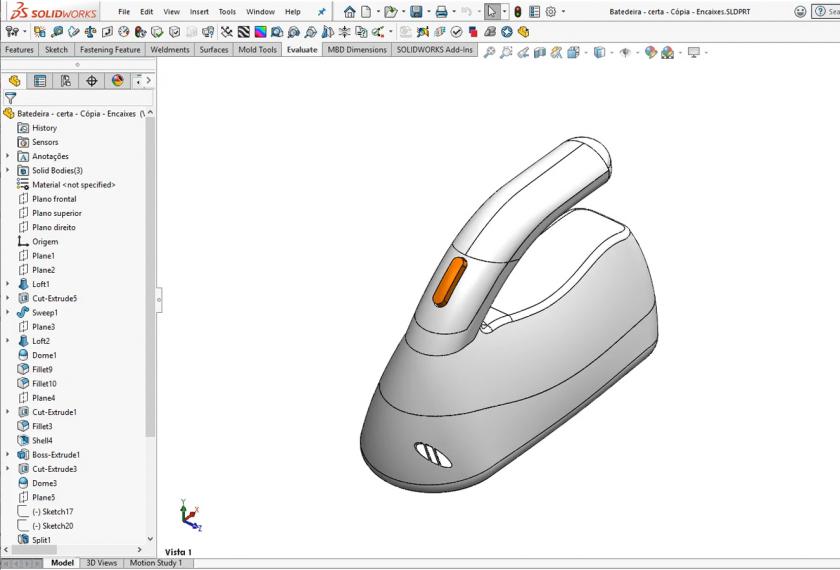Open the ConfigurationManager panel tab
The width and height of the screenshot is (840, 570).
pos(66,81)
